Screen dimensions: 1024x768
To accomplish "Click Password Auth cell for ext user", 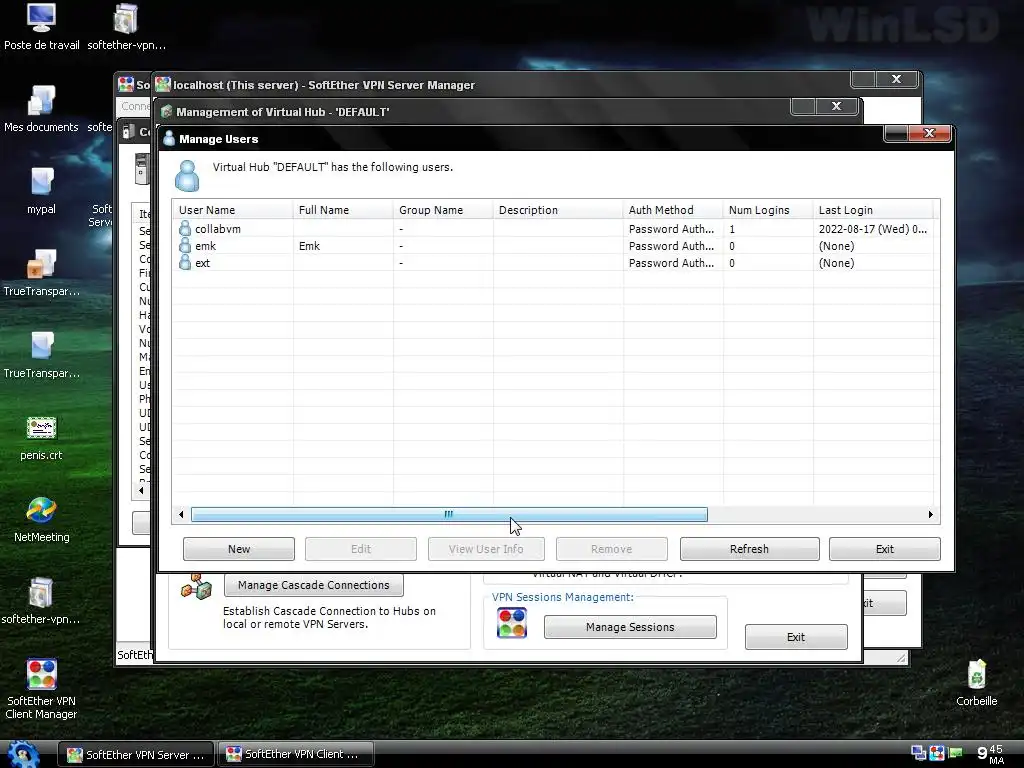I will 671,263.
